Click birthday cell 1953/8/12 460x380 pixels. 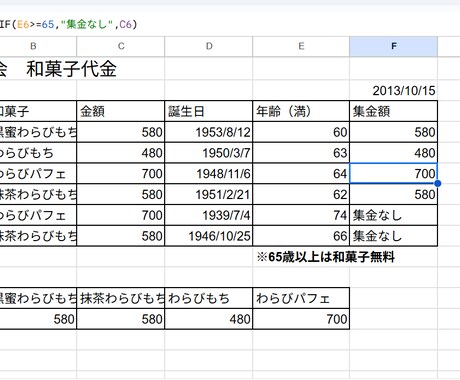pyautogui.click(x=209, y=132)
